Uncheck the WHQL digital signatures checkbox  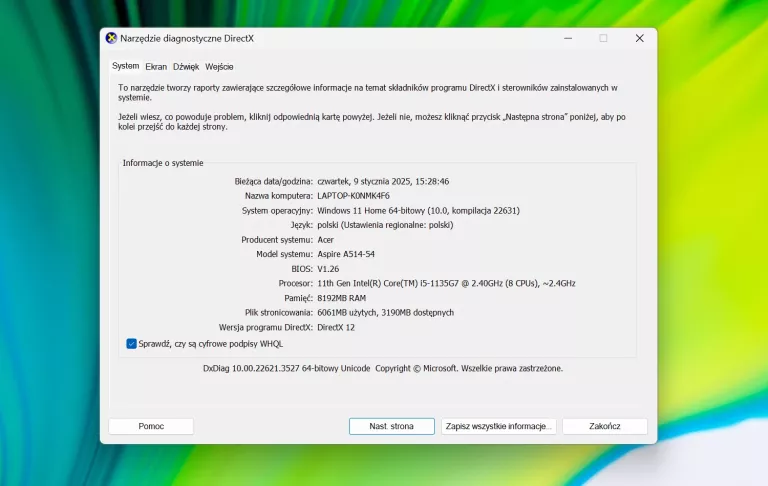click(x=132, y=343)
